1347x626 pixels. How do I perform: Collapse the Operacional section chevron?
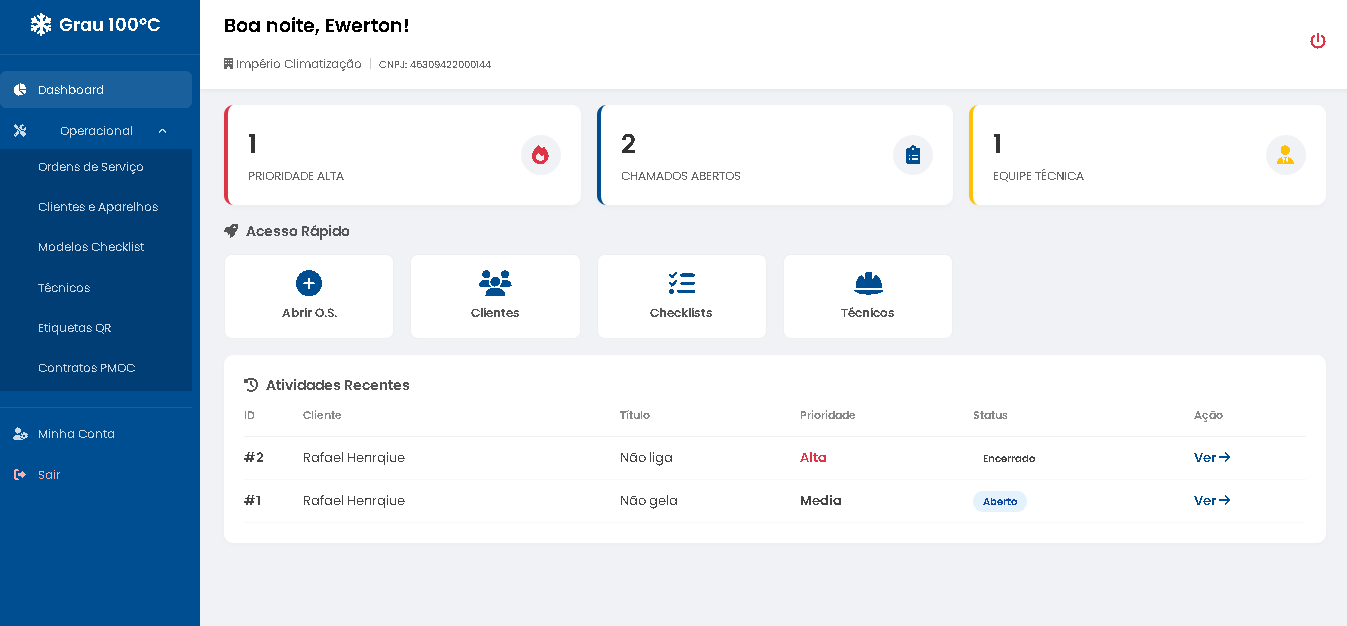pos(162,130)
